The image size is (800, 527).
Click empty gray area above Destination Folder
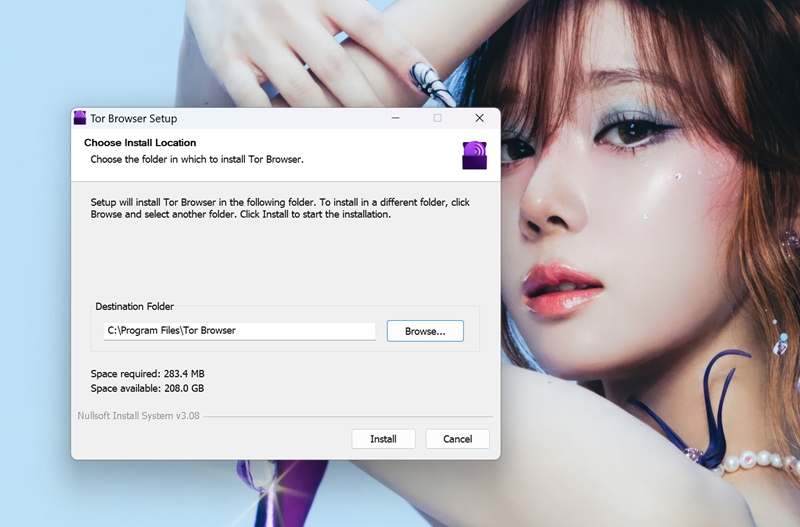pos(285,260)
